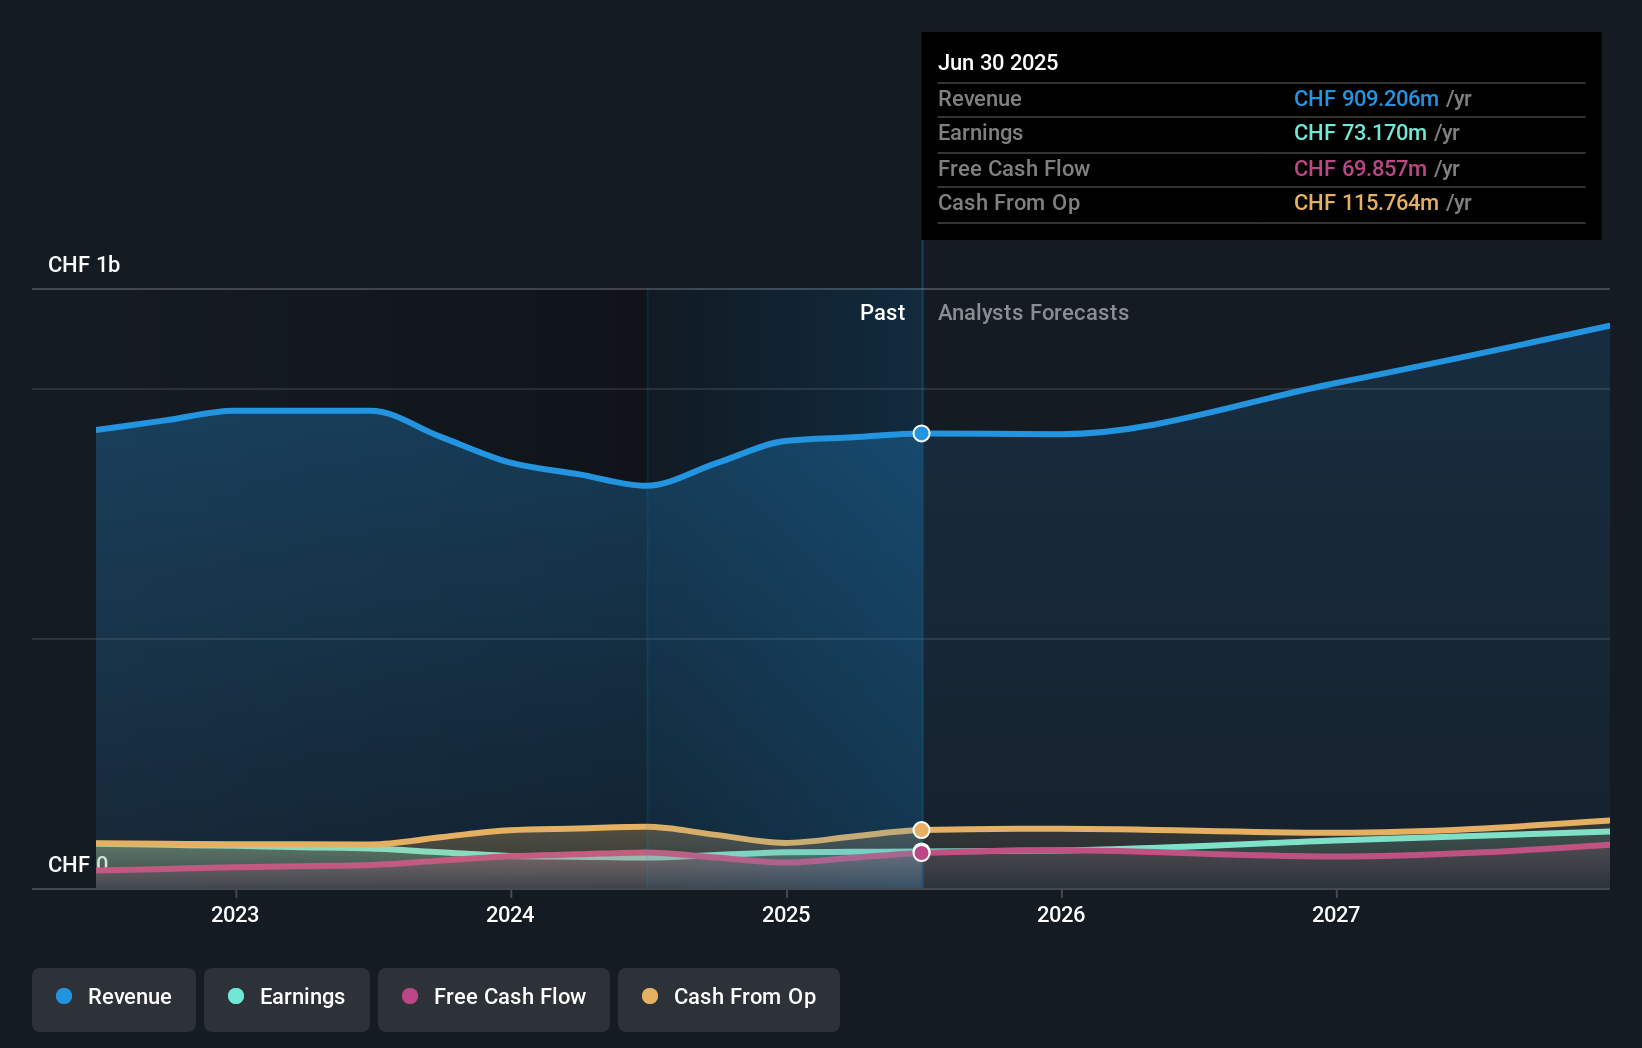The width and height of the screenshot is (1642, 1048).
Task: Click the Free Cash Flow legend button
Action: tap(493, 997)
